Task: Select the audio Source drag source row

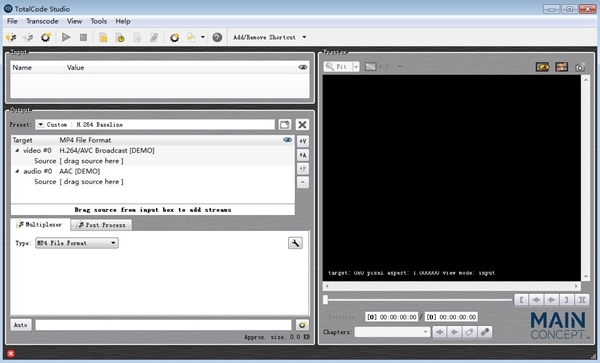Action: (x=153, y=182)
